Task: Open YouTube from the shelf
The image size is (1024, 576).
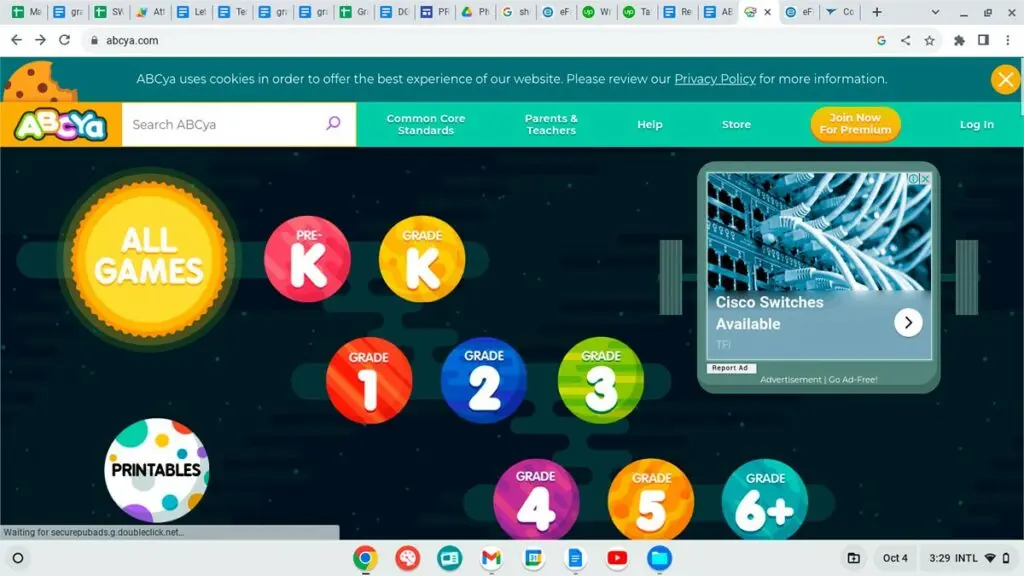Action: 617,558
